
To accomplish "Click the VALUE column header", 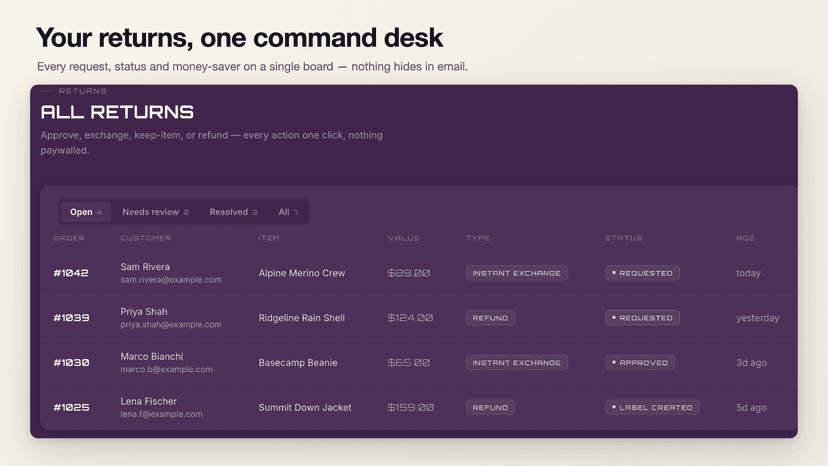I will click(403, 238).
